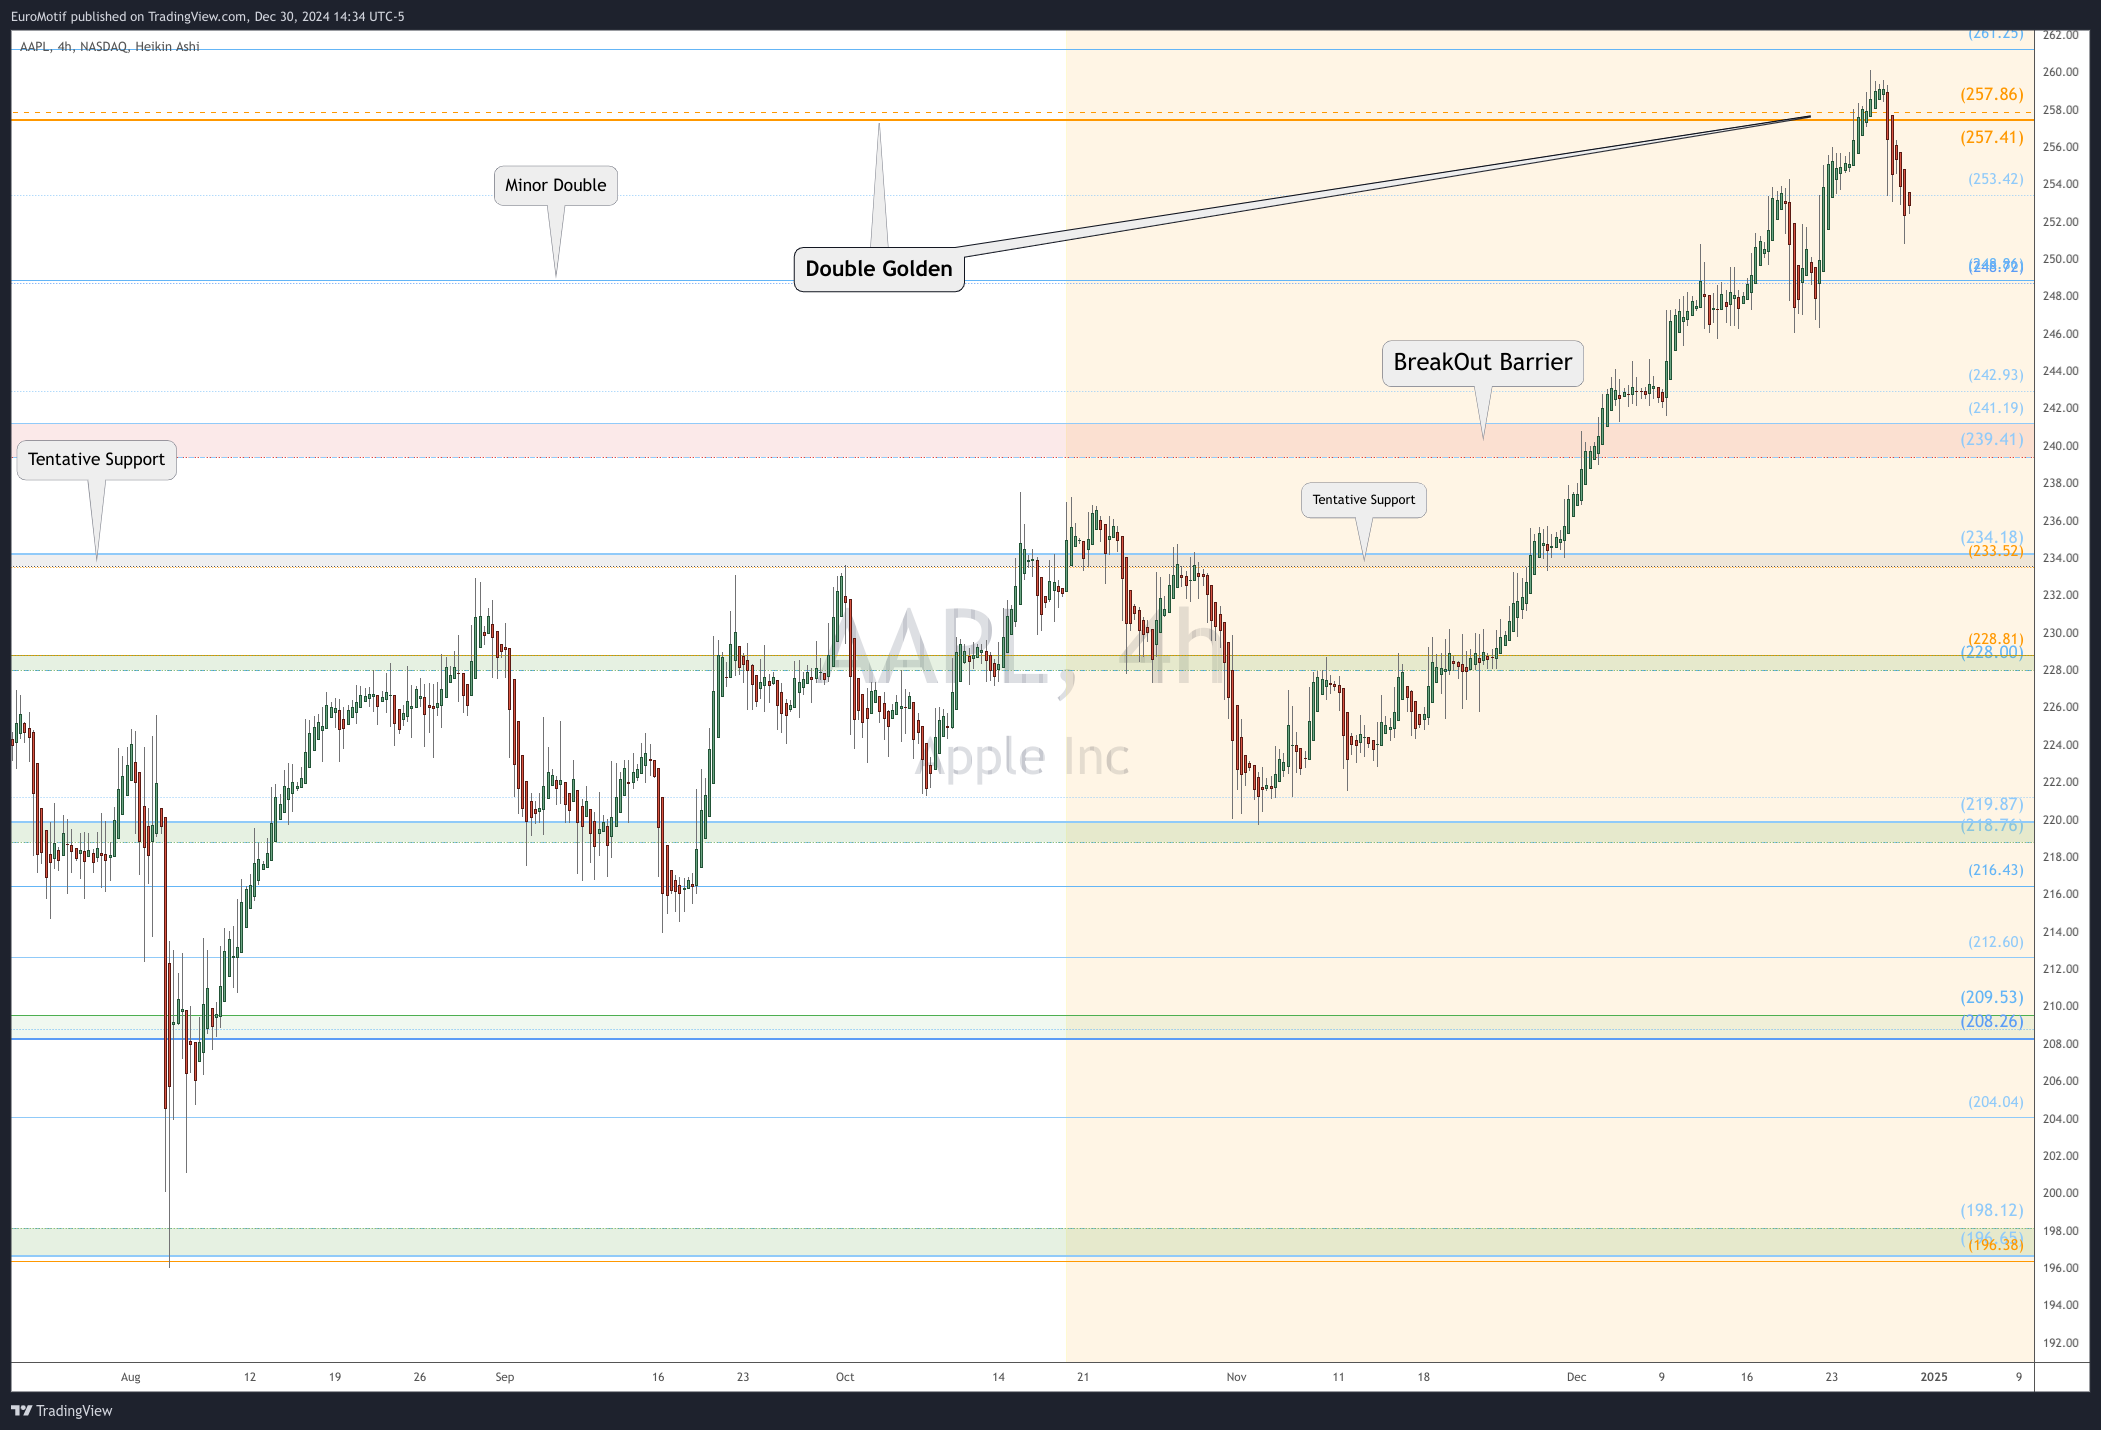Click the (209.53) level label

click(x=1991, y=997)
